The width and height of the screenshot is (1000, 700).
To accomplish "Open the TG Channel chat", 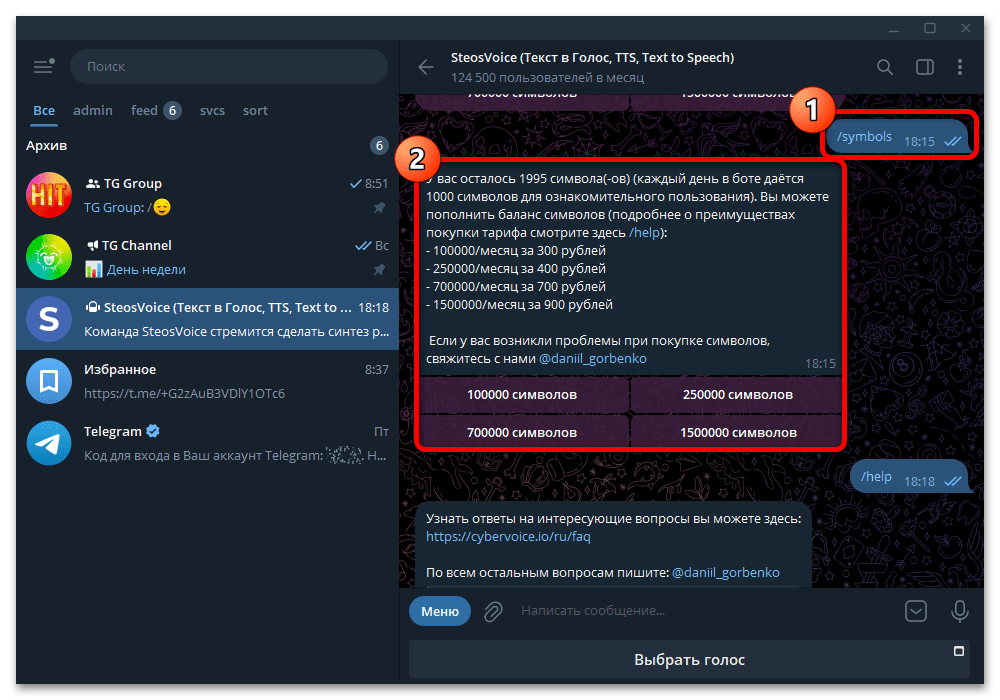I will tap(208, 257).
